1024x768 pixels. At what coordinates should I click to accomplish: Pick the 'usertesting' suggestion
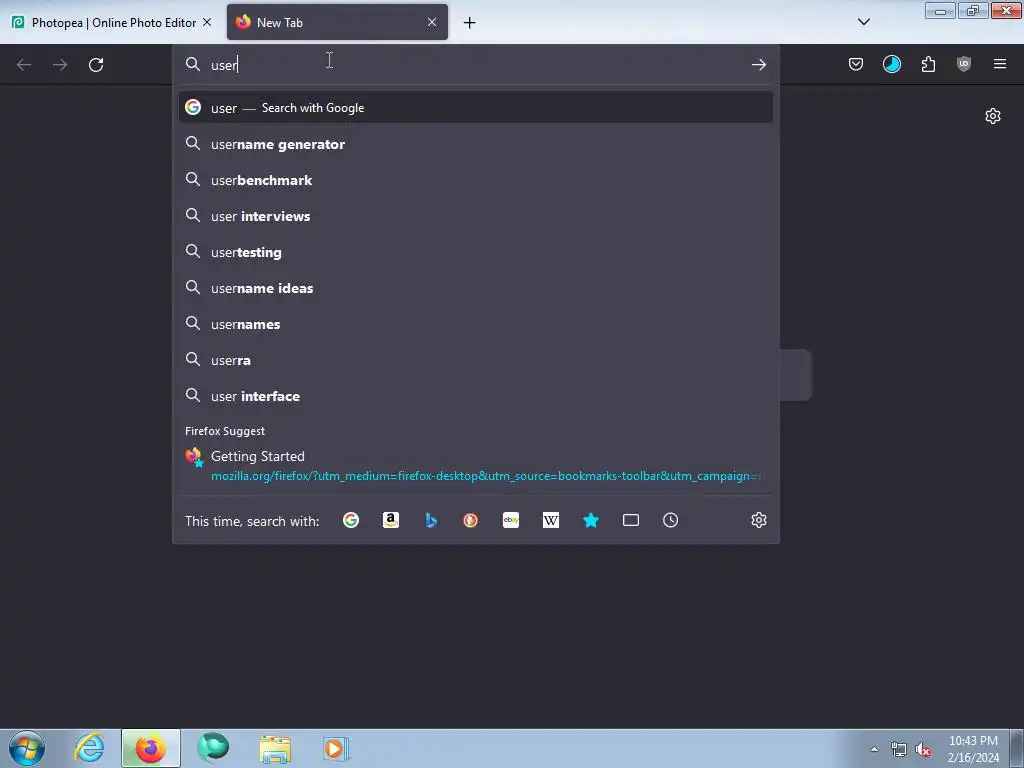tap(475, 252)
